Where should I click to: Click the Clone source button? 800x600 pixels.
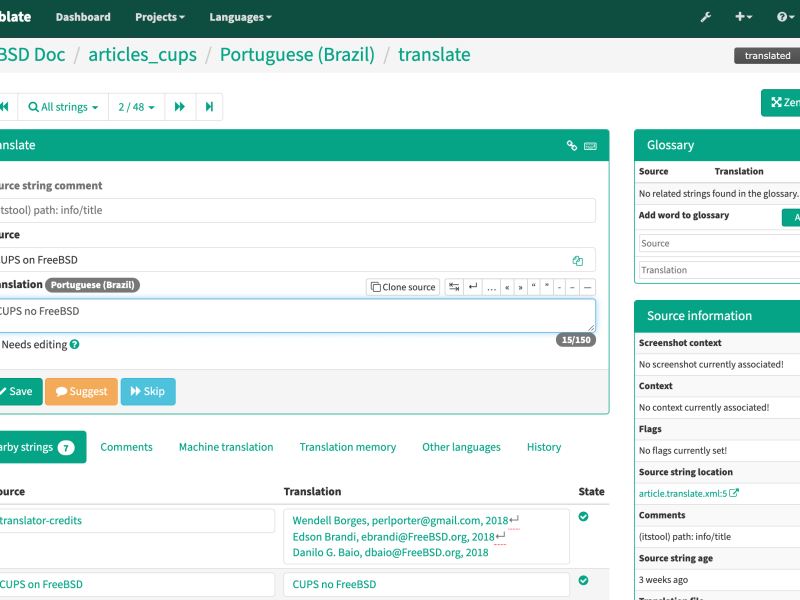[403, 287]
